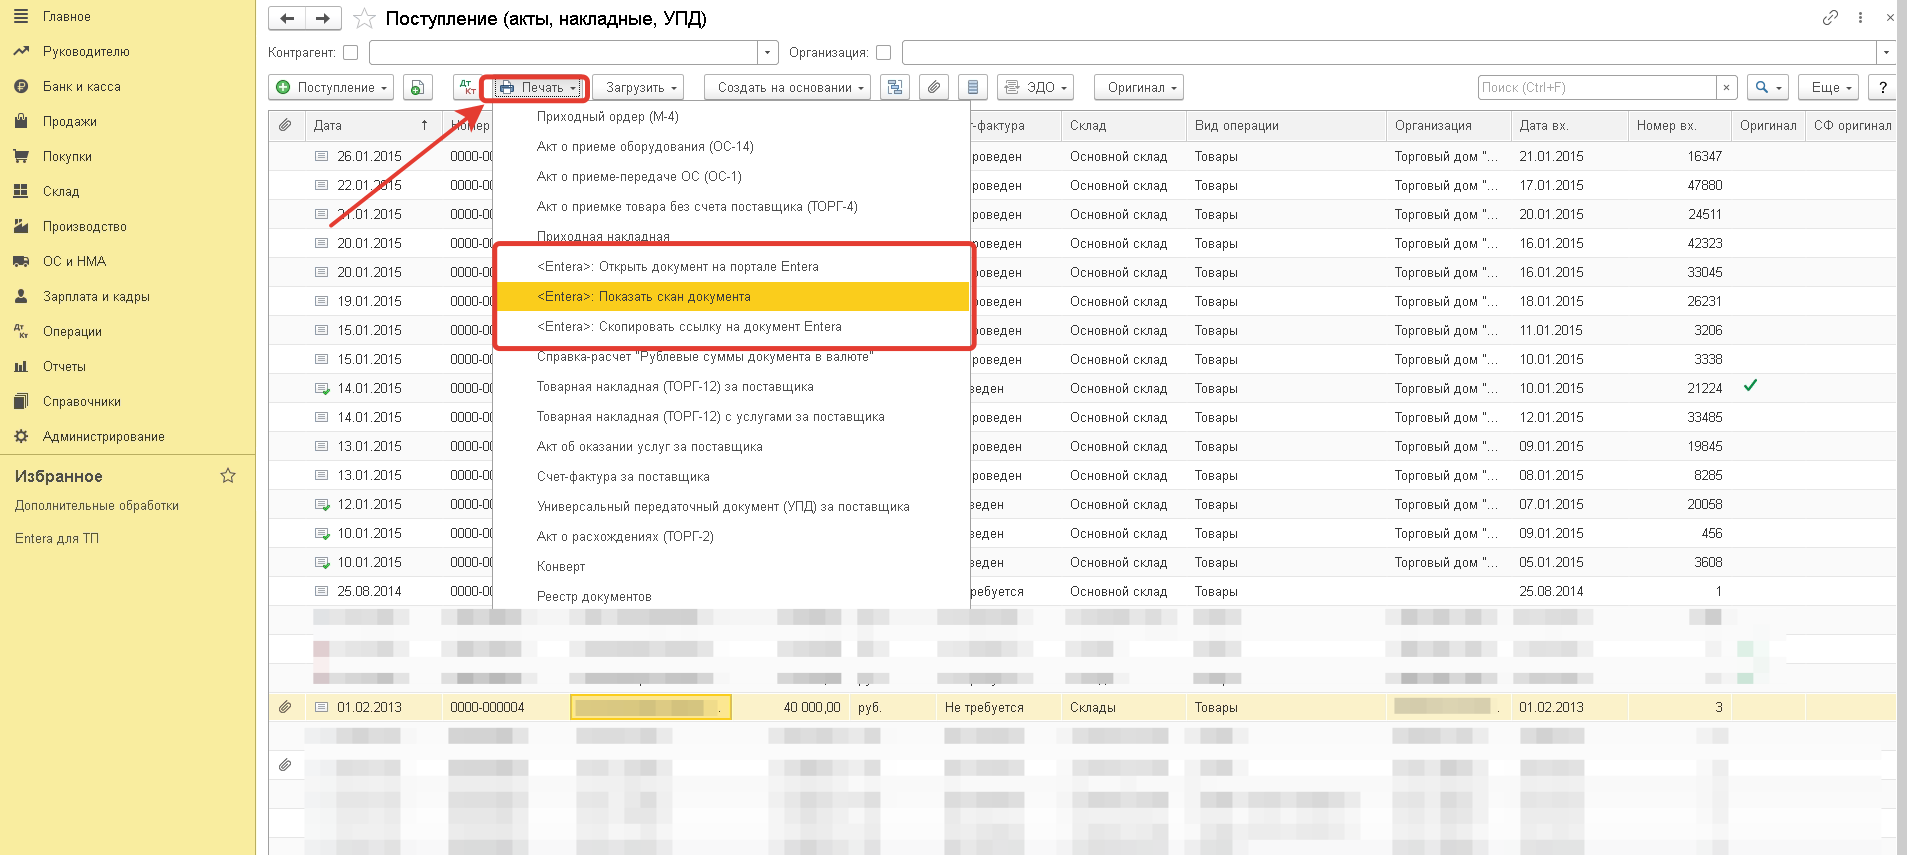1907x855 pixels.
Task: Click the Контрагент input field
Action: [563, 52]
